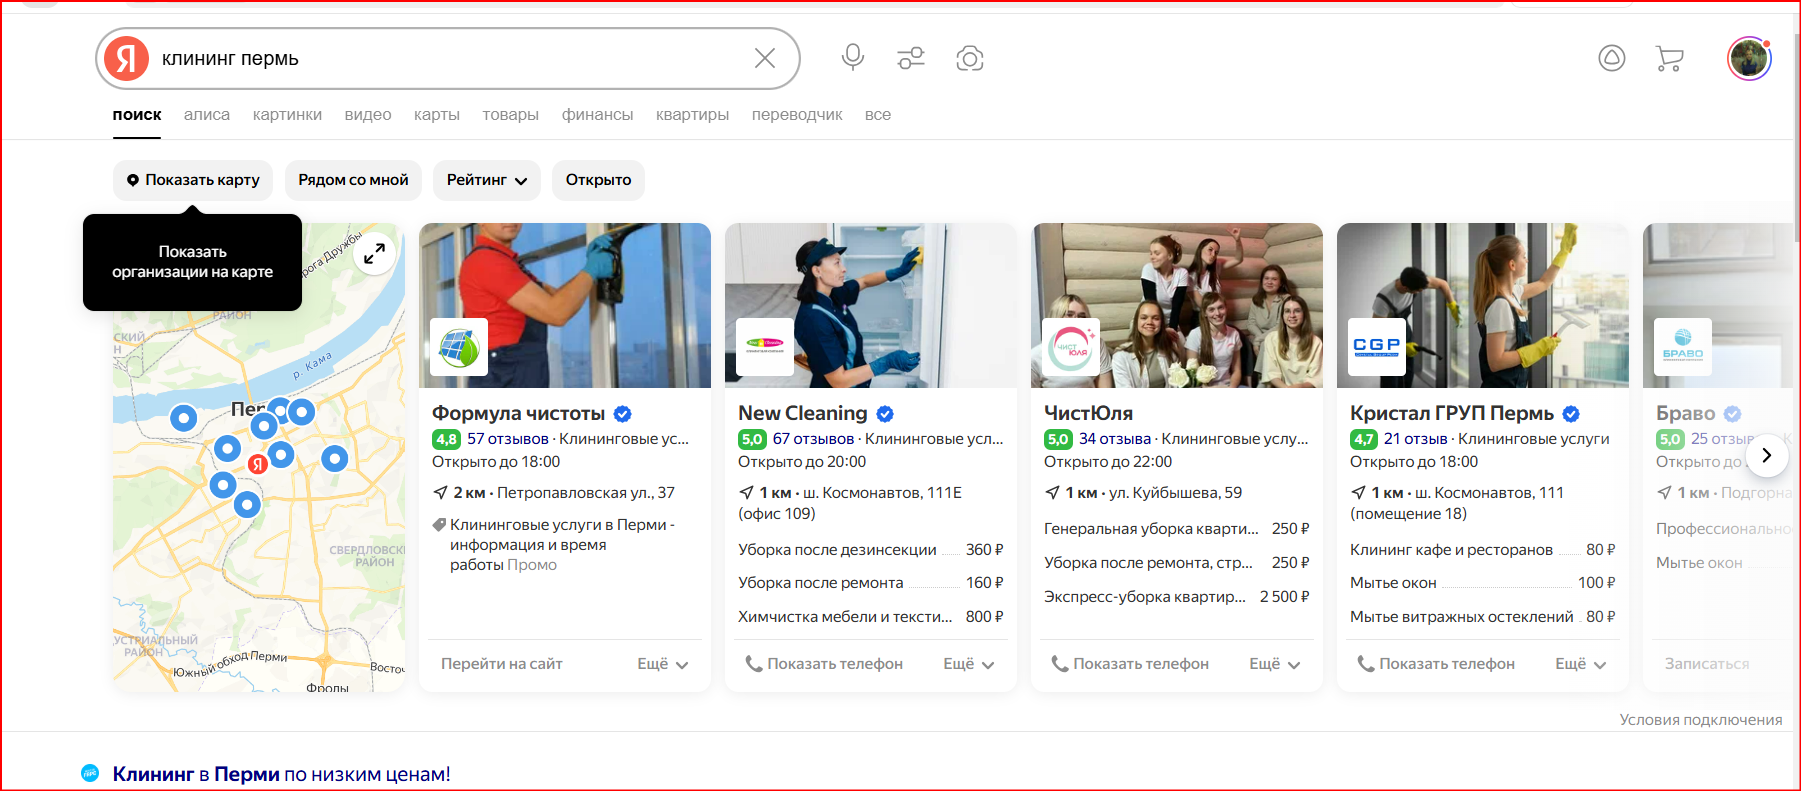Open the Рейтинг dropdown
This screenshot has height=791, width=1801.
click(x=487, y=180)
